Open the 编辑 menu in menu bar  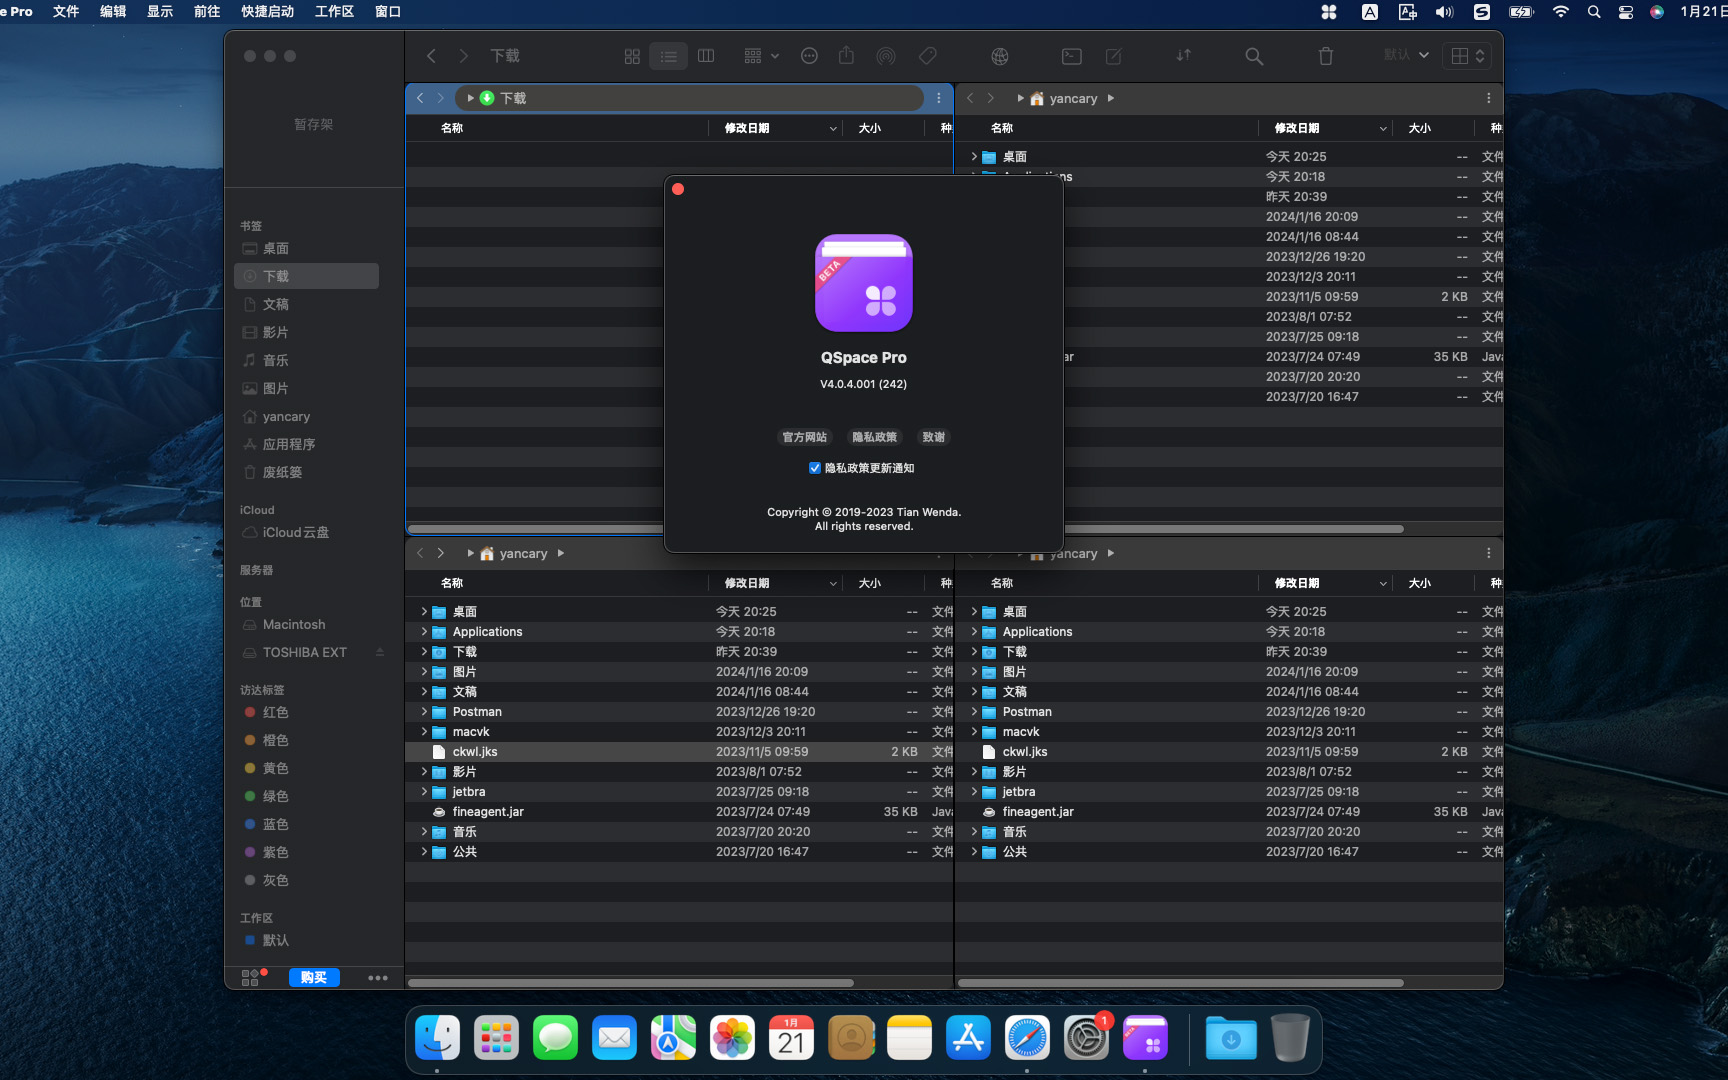click(x=113, y=11)
